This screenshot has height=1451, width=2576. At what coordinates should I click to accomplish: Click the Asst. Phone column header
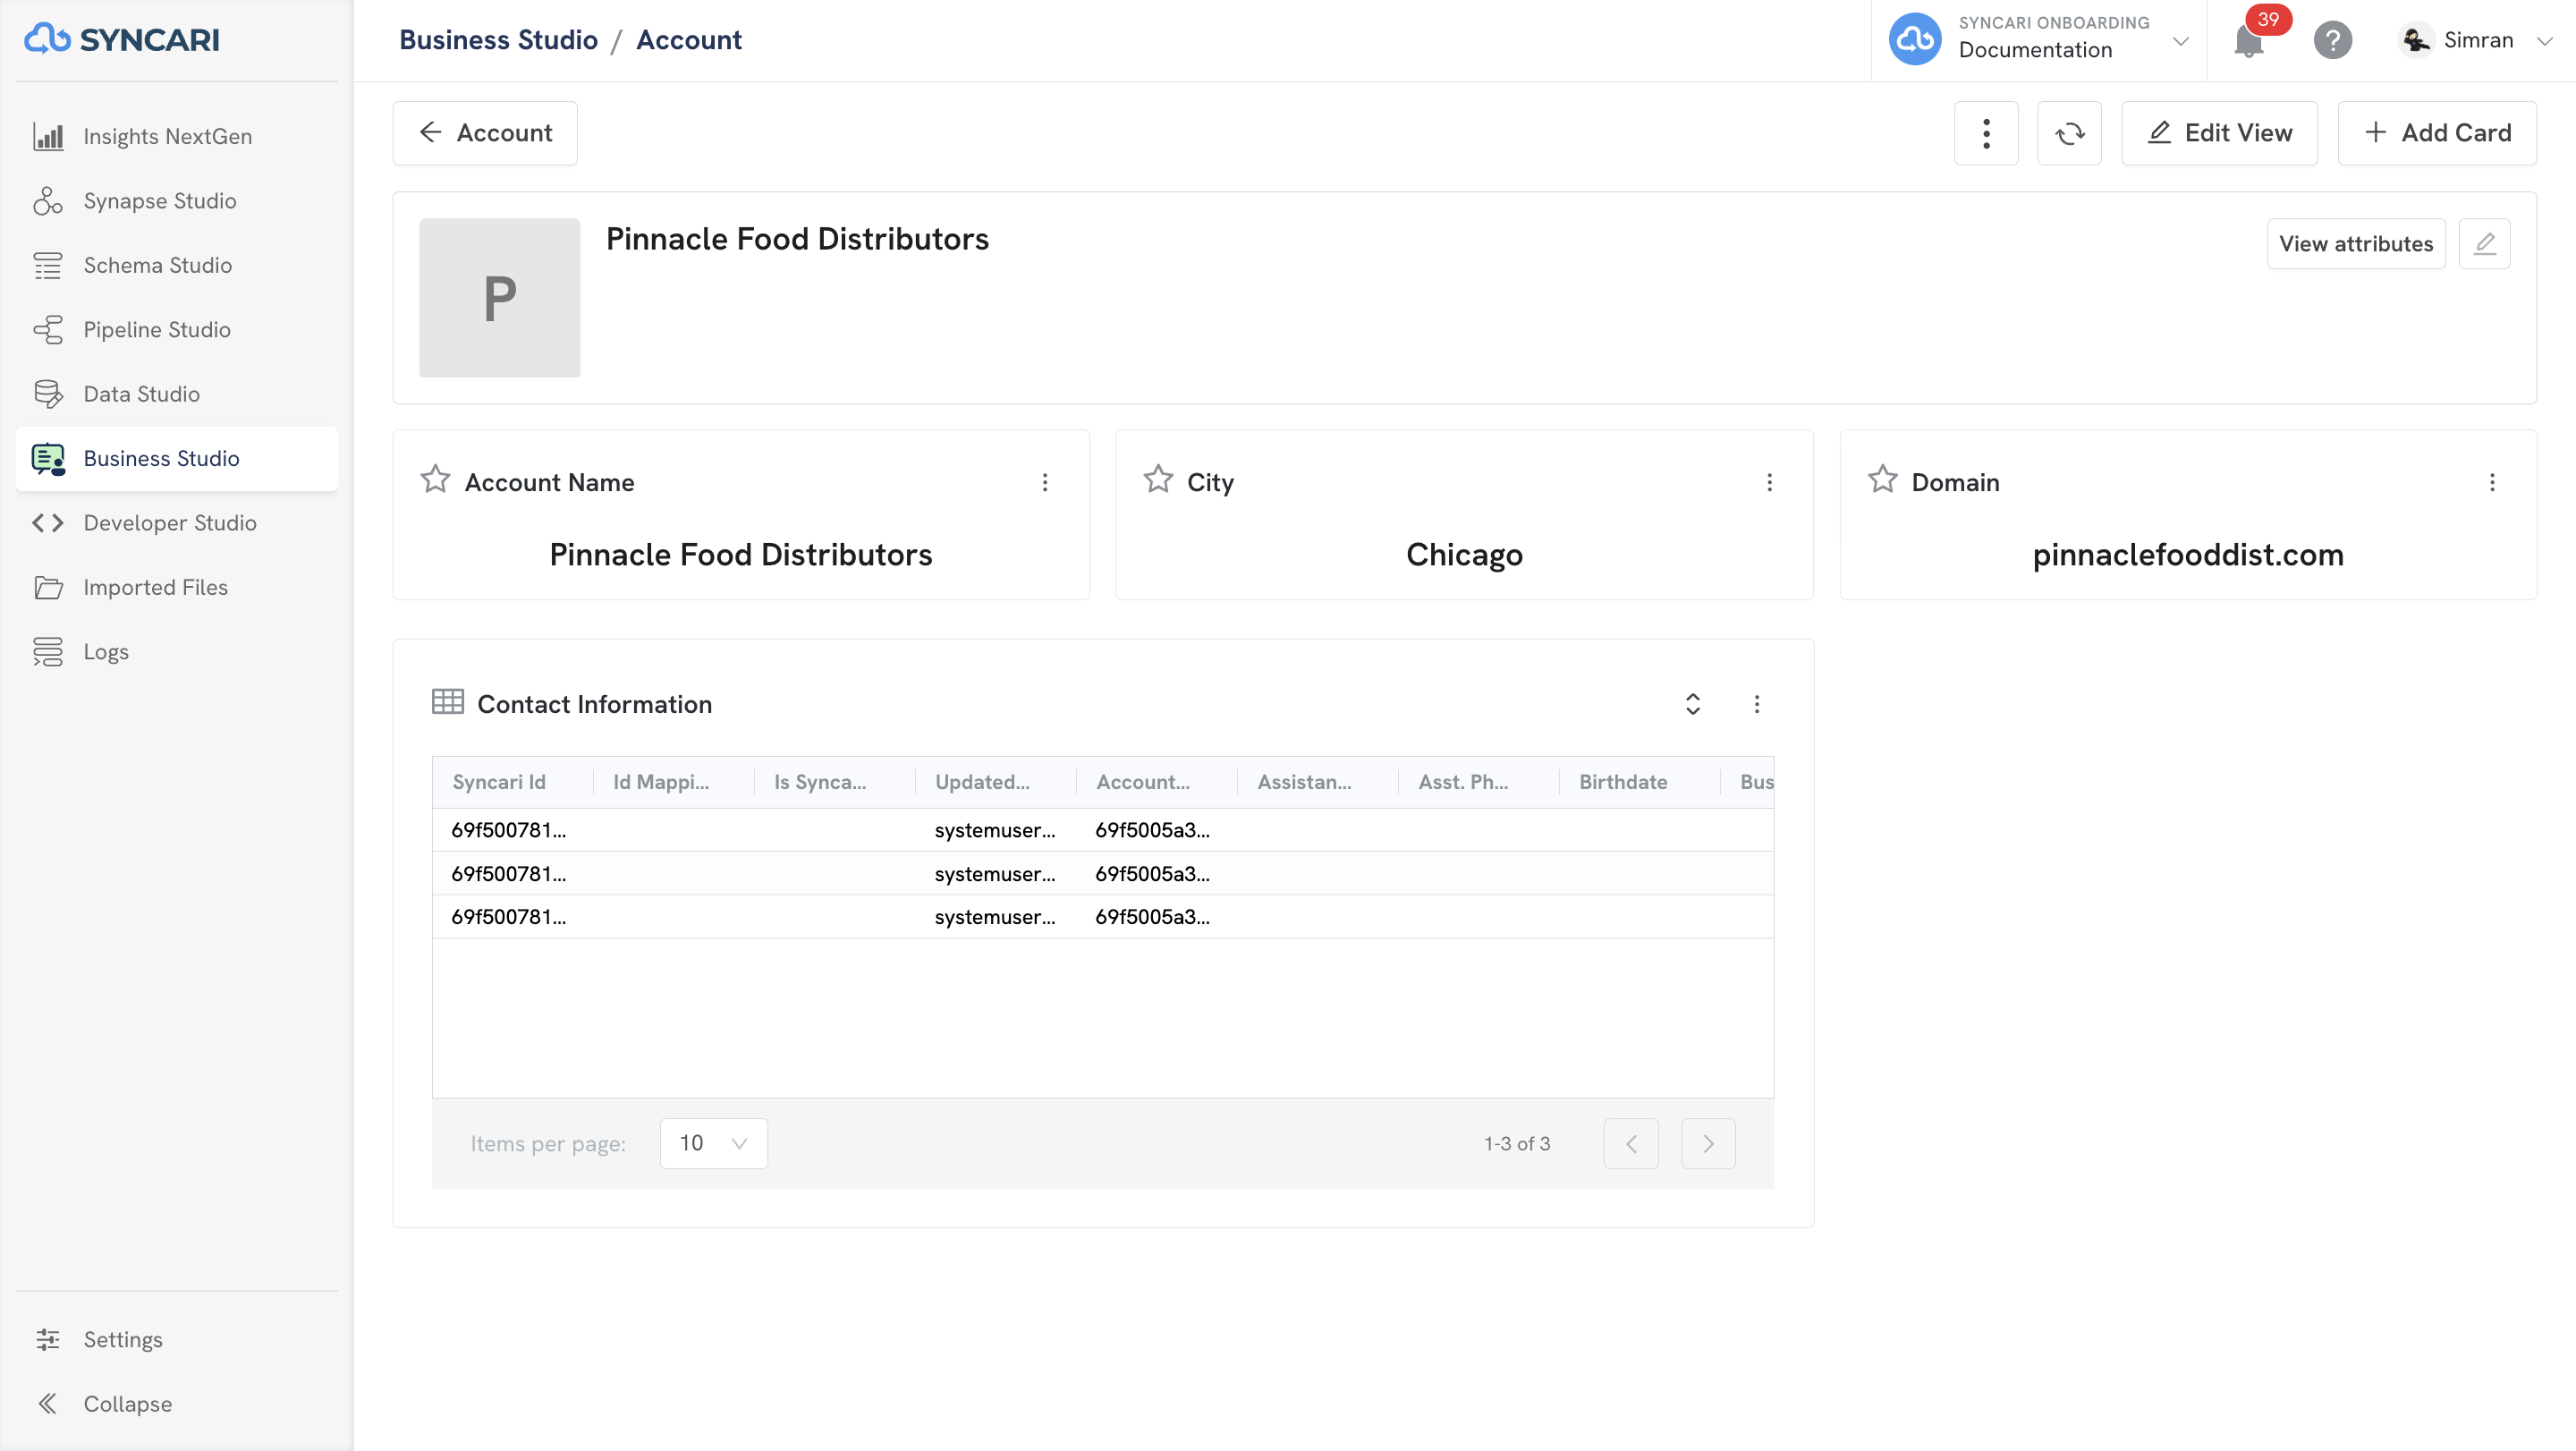(1479, 782)
